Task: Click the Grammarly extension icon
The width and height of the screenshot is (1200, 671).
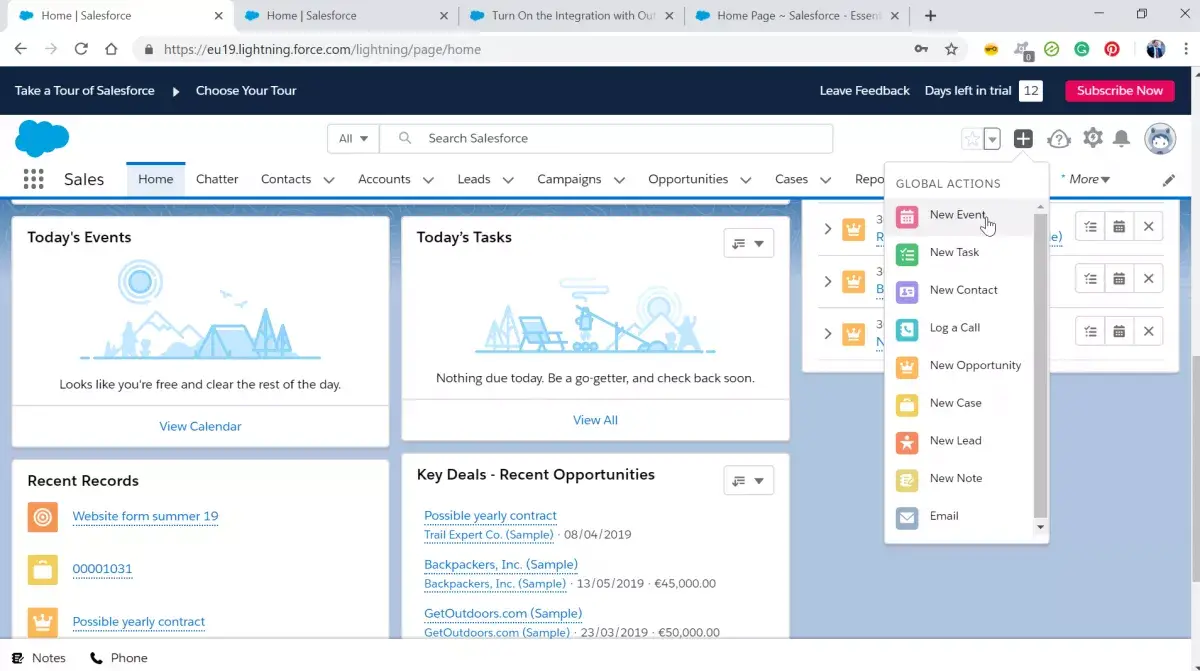Action: click(1081, 49)
